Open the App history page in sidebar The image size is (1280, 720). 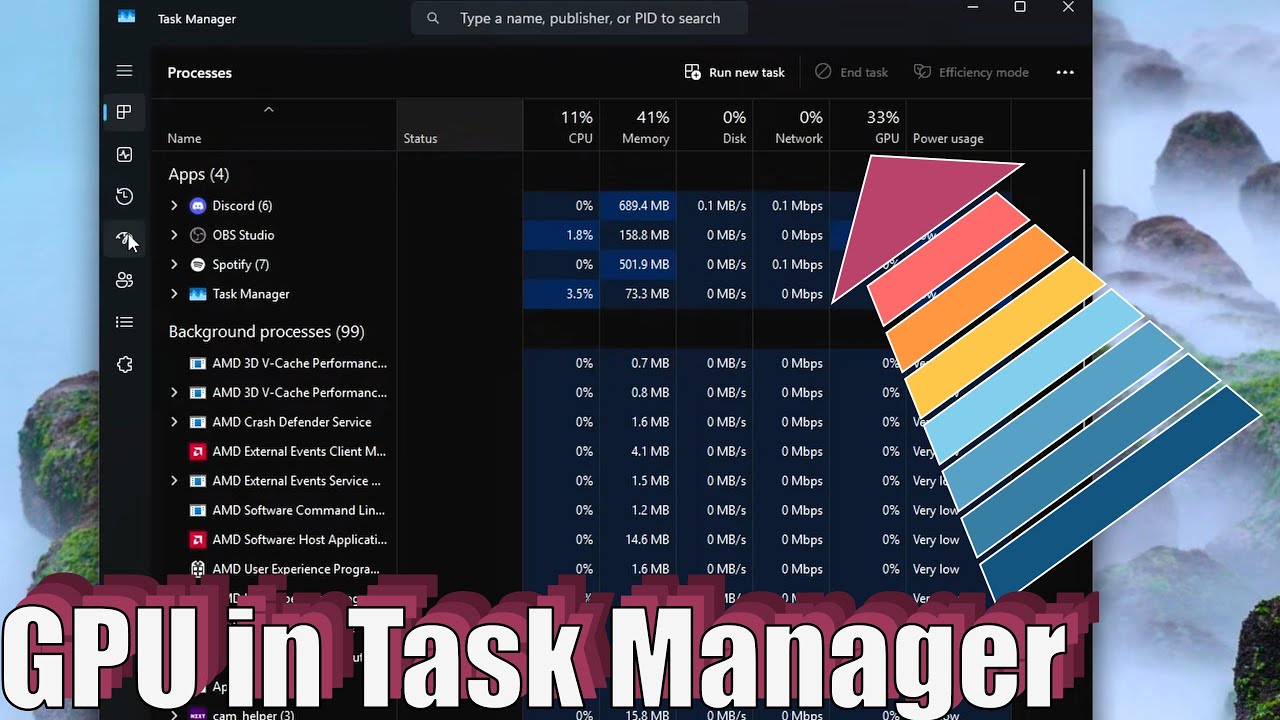pyautogui.click(x=124, y=196)
